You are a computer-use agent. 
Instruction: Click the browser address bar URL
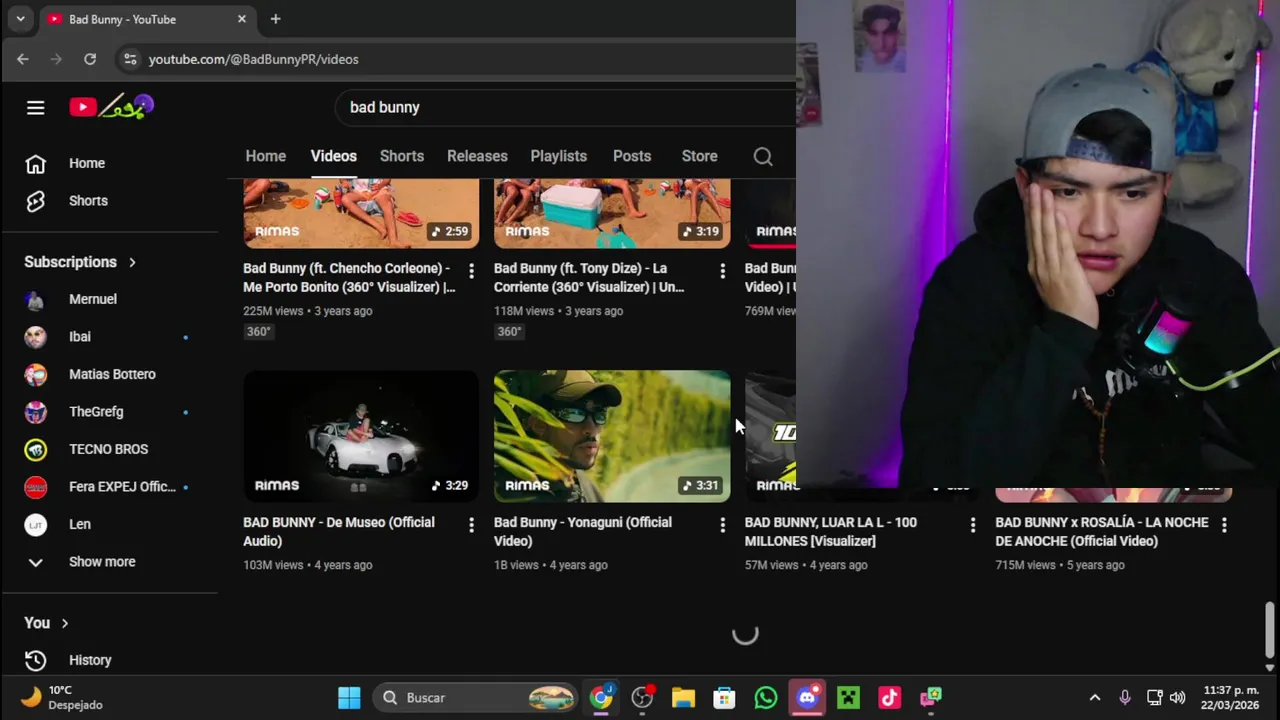tap(253, 59)
